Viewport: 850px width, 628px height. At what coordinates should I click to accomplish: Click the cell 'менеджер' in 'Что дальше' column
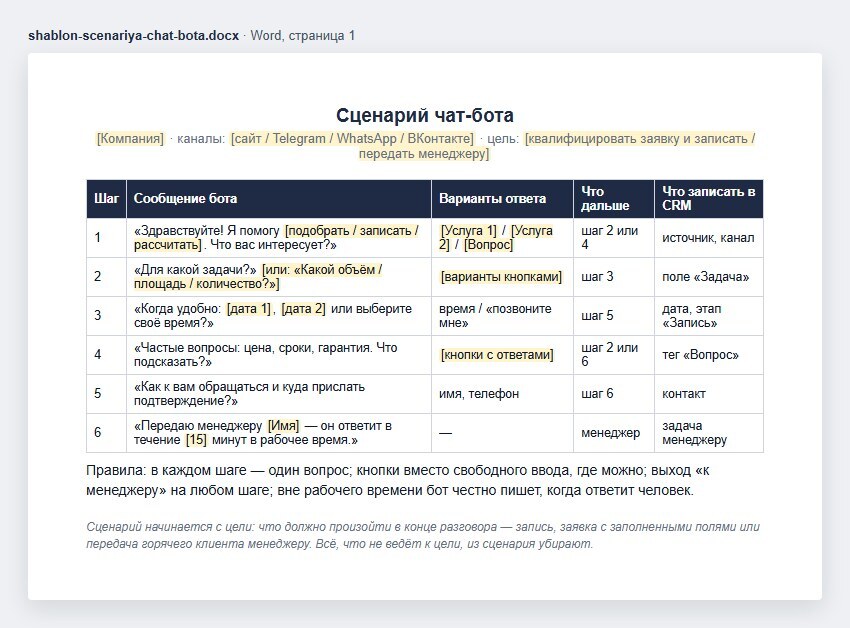pyautogui.click(x=614, y=433)
